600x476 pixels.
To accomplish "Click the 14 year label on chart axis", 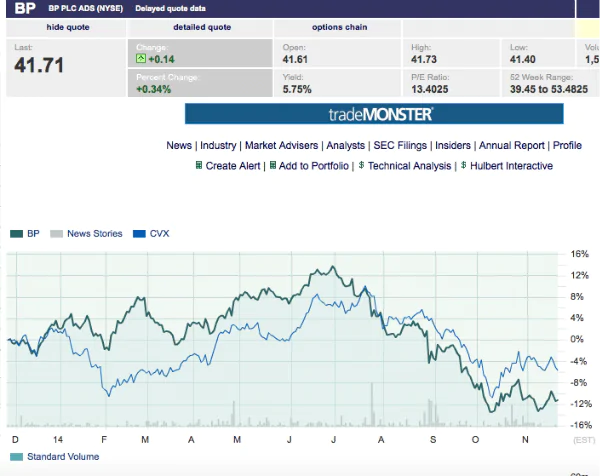I will [58, 440].
